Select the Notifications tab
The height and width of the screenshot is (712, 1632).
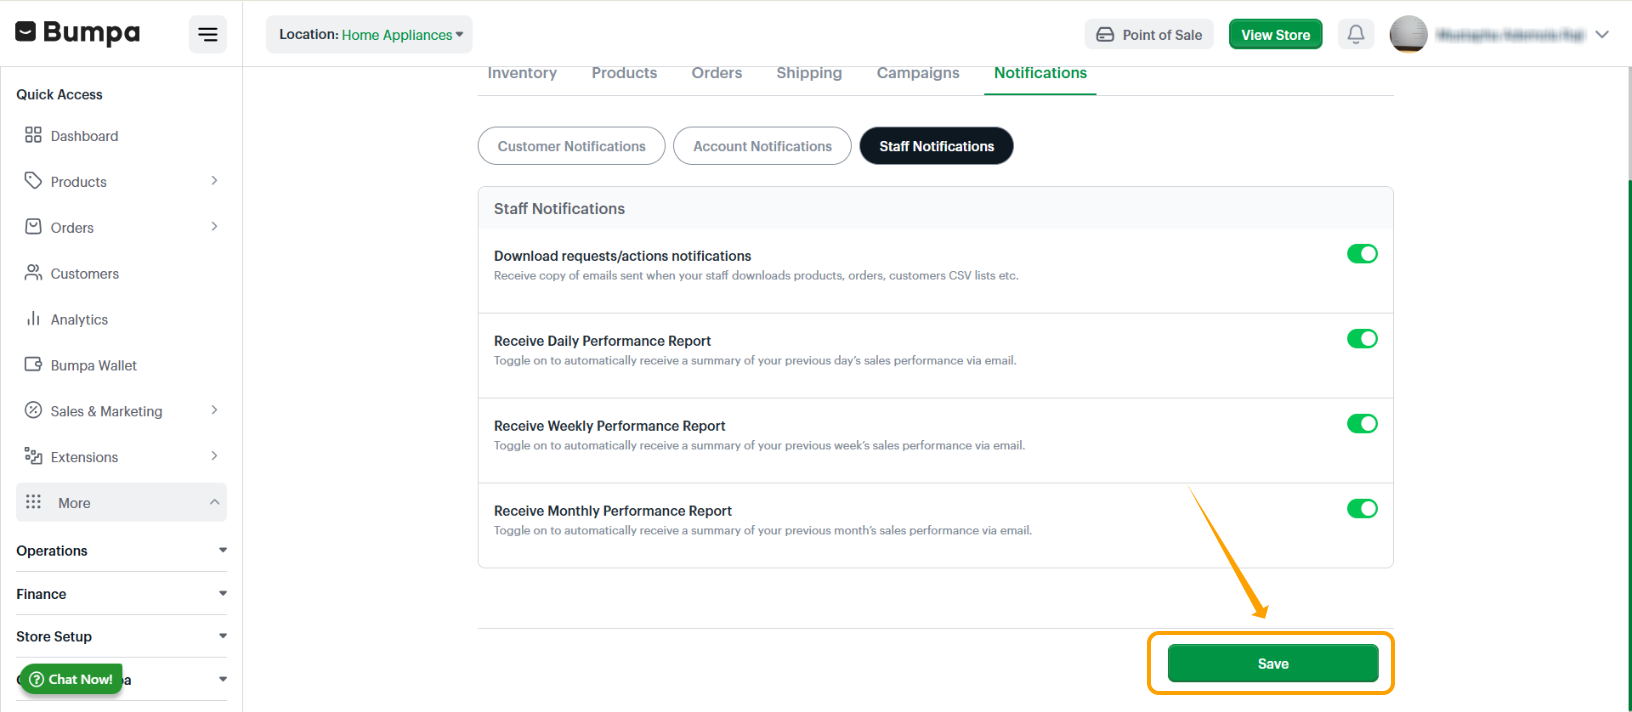[1040, 73]
